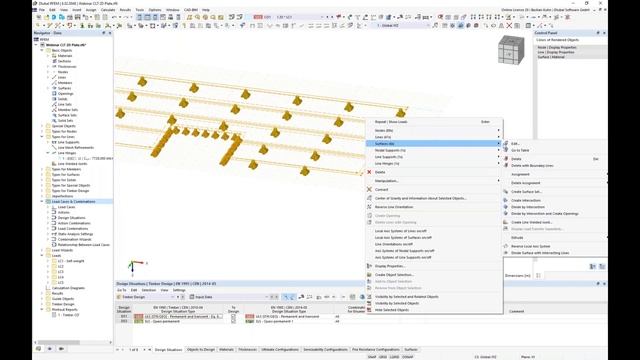
Task: Click the axis gizmo in the viewport corner
Action: coord(136,266)
